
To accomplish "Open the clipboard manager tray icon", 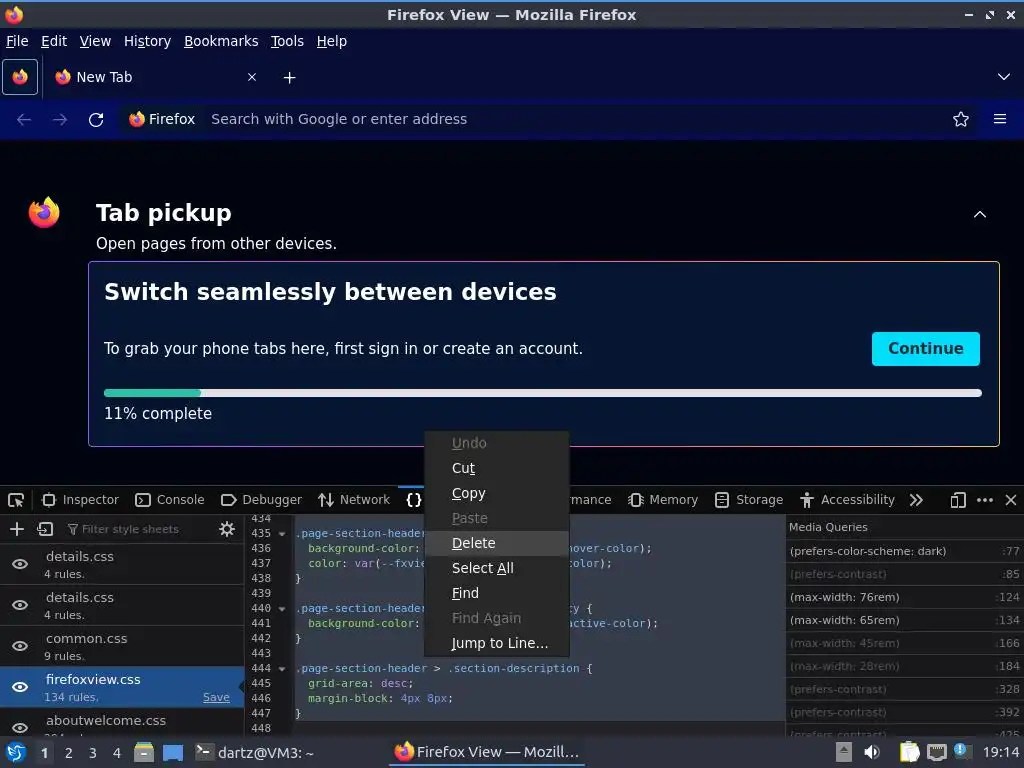I will (x=909, y=752).
